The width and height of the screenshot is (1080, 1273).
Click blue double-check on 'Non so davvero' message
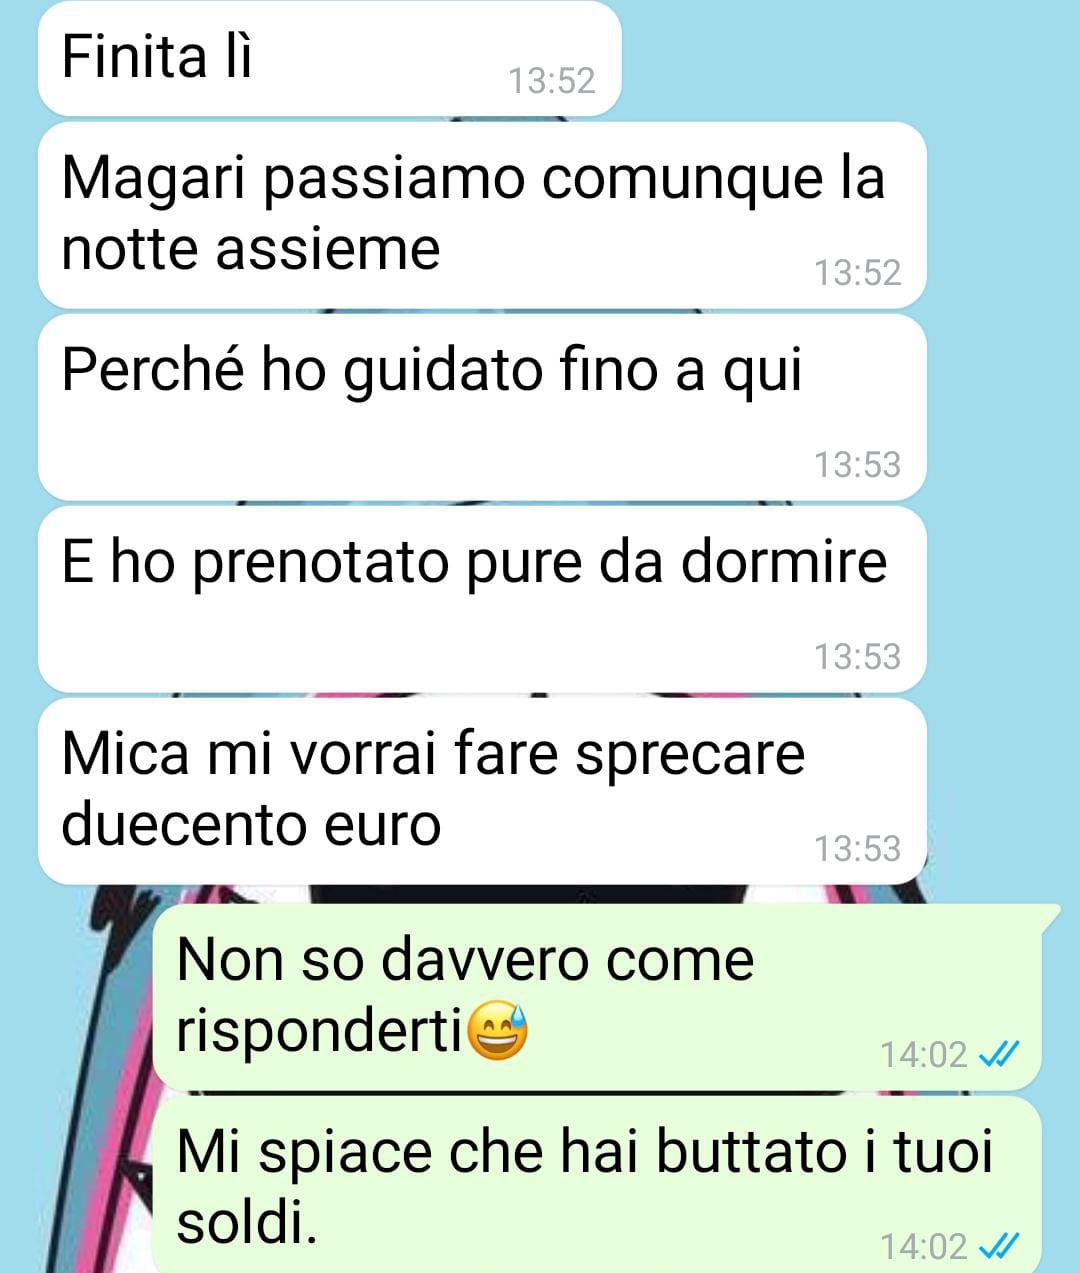(x=998, y=1054)
